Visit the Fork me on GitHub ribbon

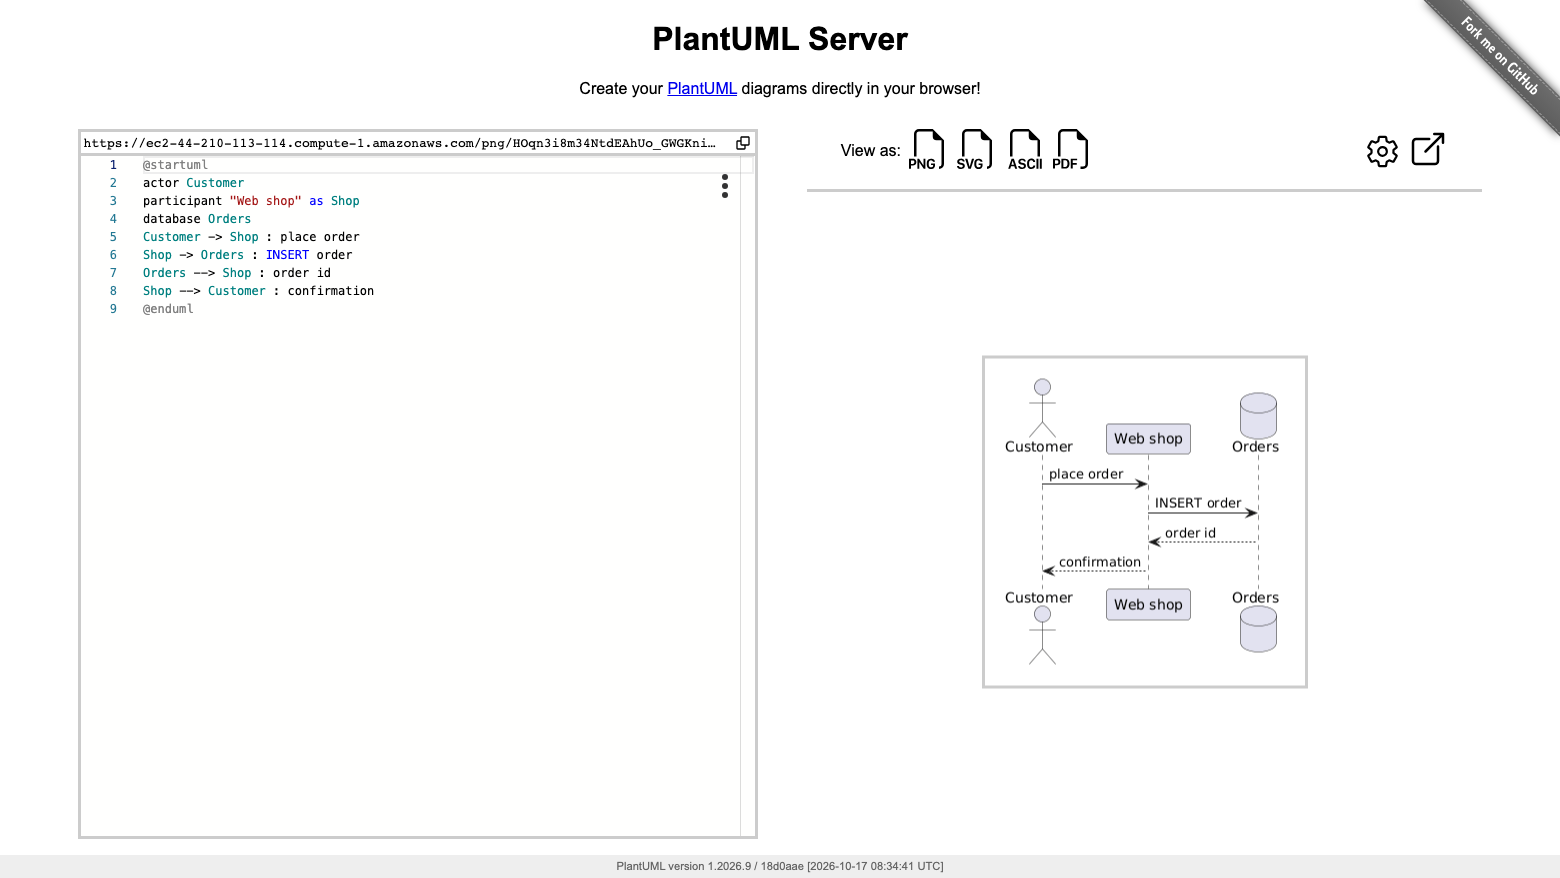coord(1498,58)
